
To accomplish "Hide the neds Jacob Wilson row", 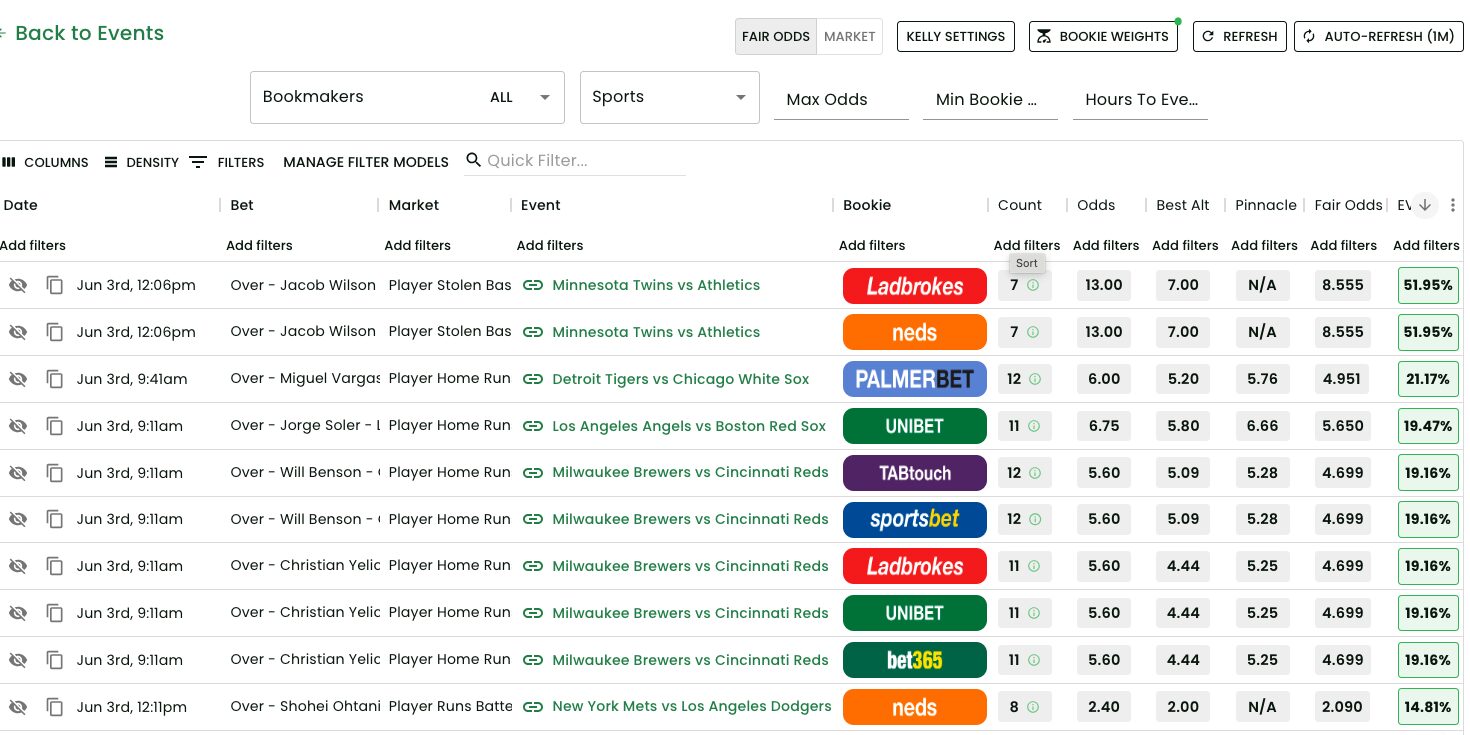I will [17, 332].
